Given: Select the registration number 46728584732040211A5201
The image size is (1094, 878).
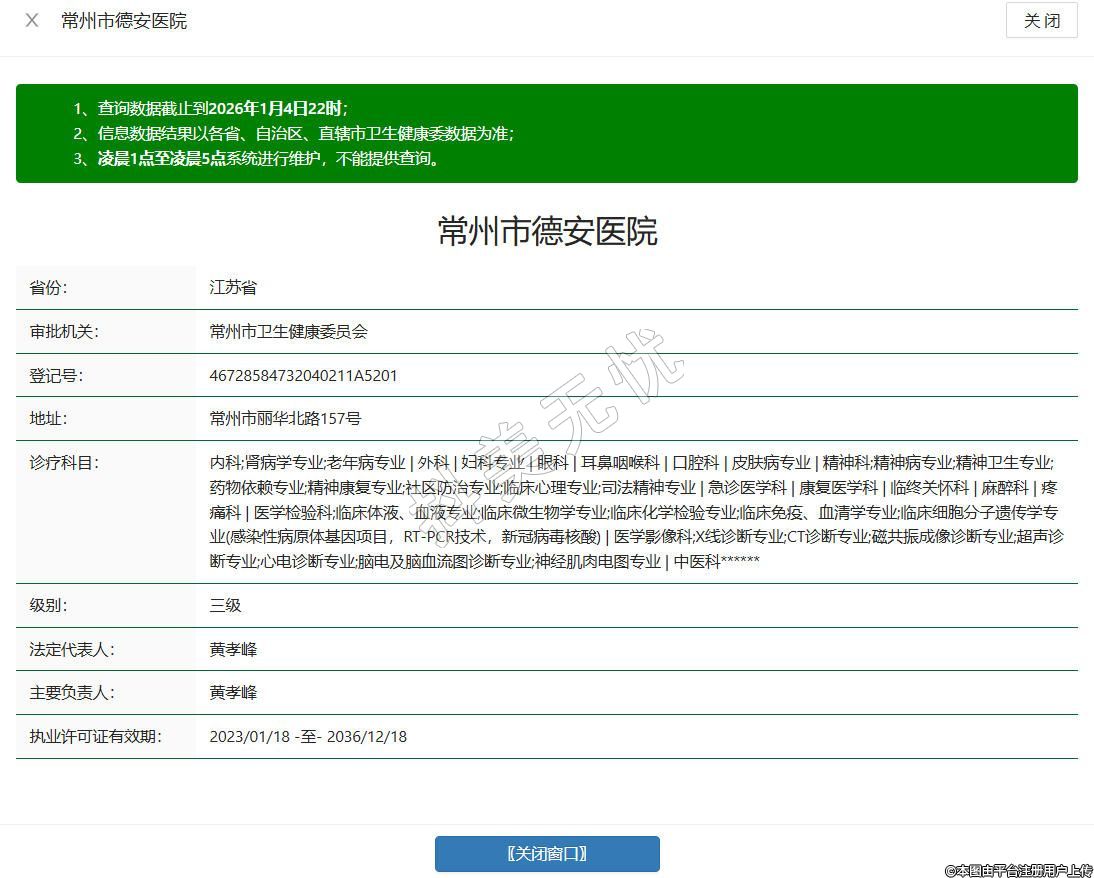Looking at the screenshot, I should point(304,376).
